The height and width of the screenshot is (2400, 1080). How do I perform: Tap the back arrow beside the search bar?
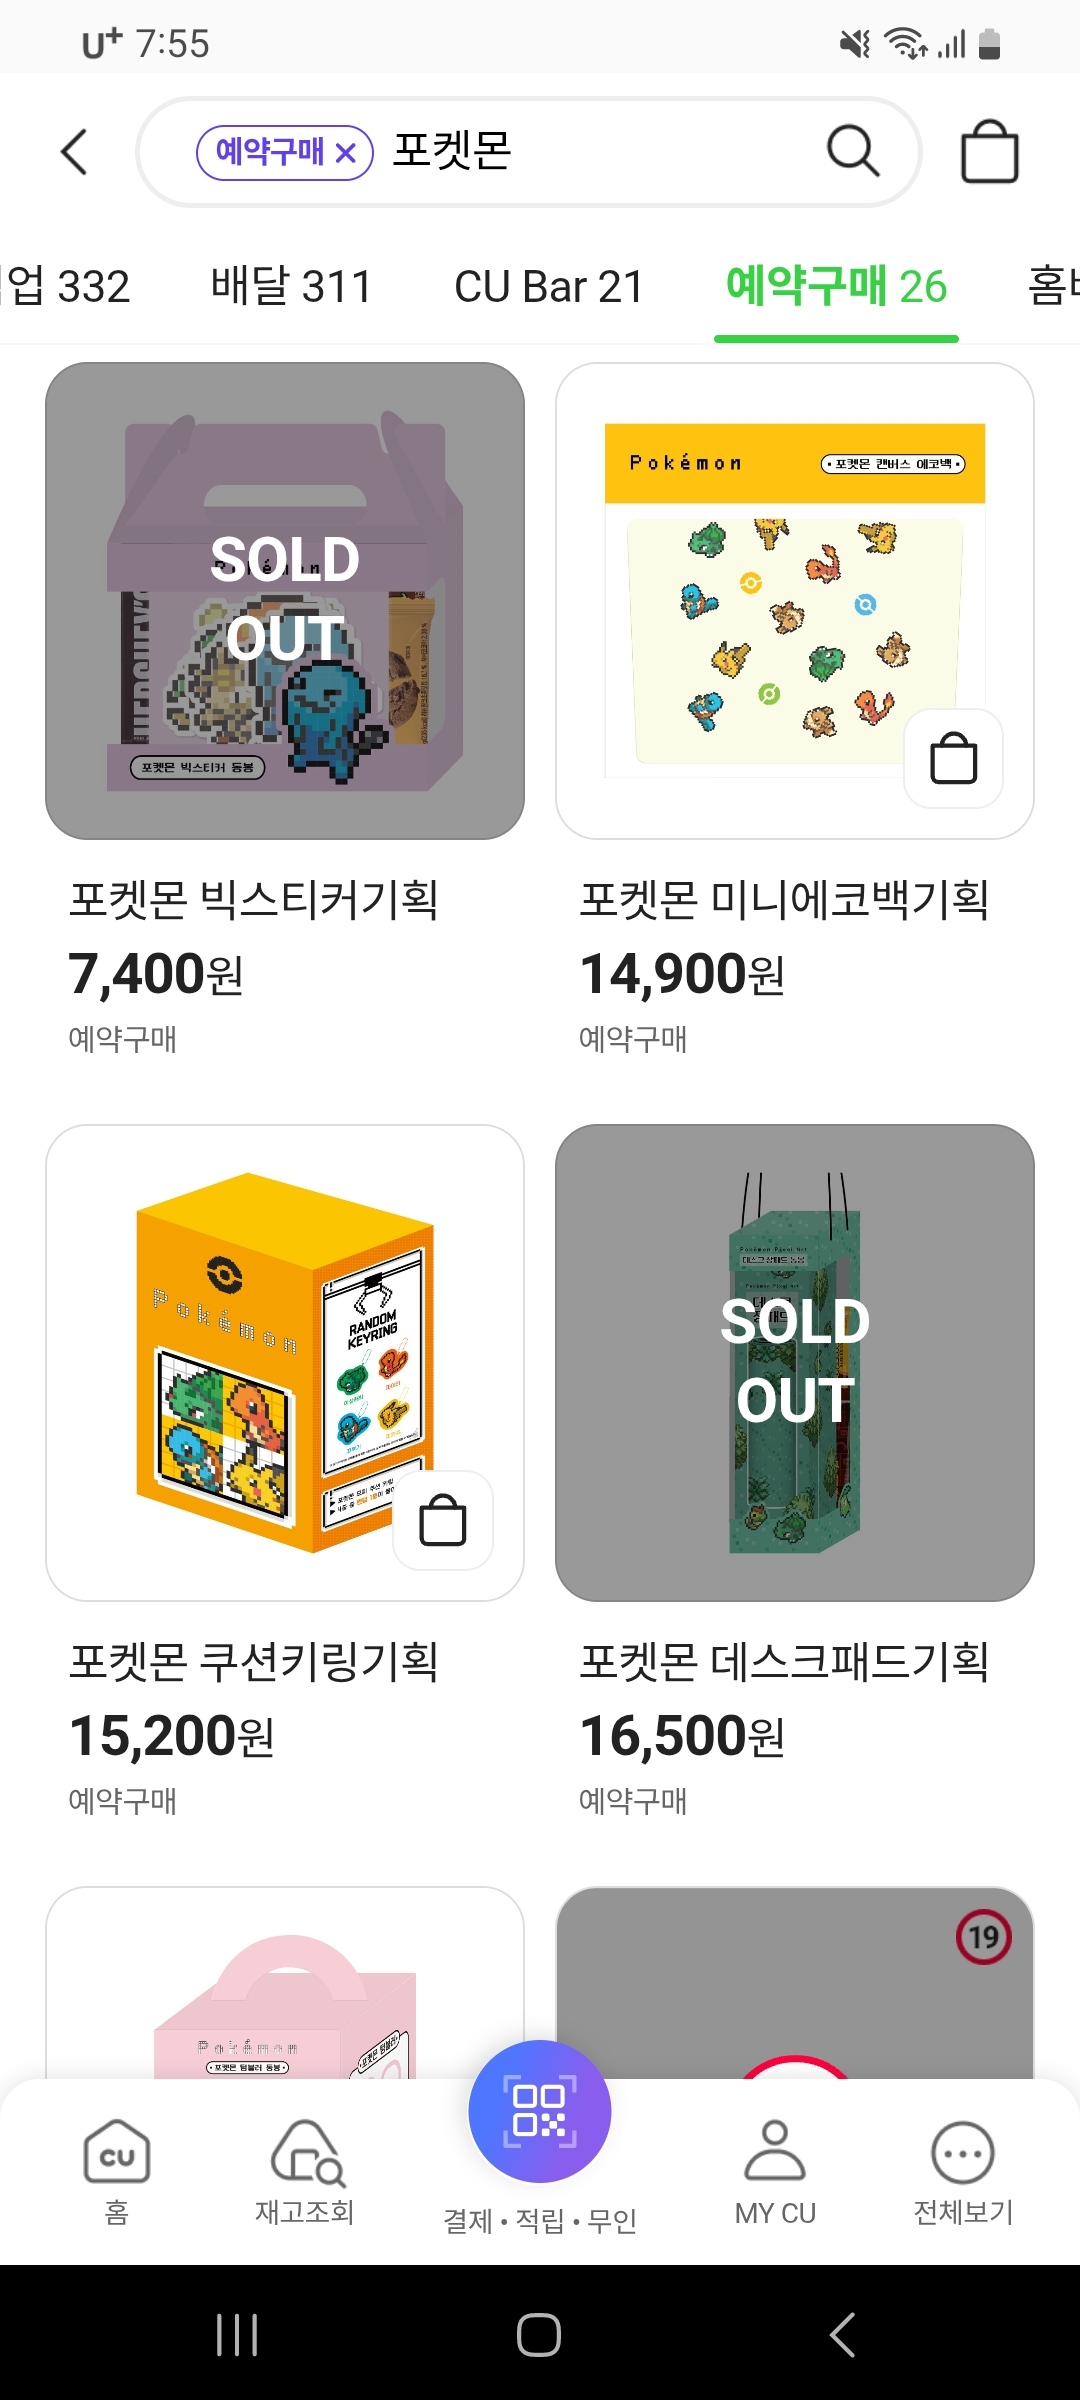coord(75,152)
